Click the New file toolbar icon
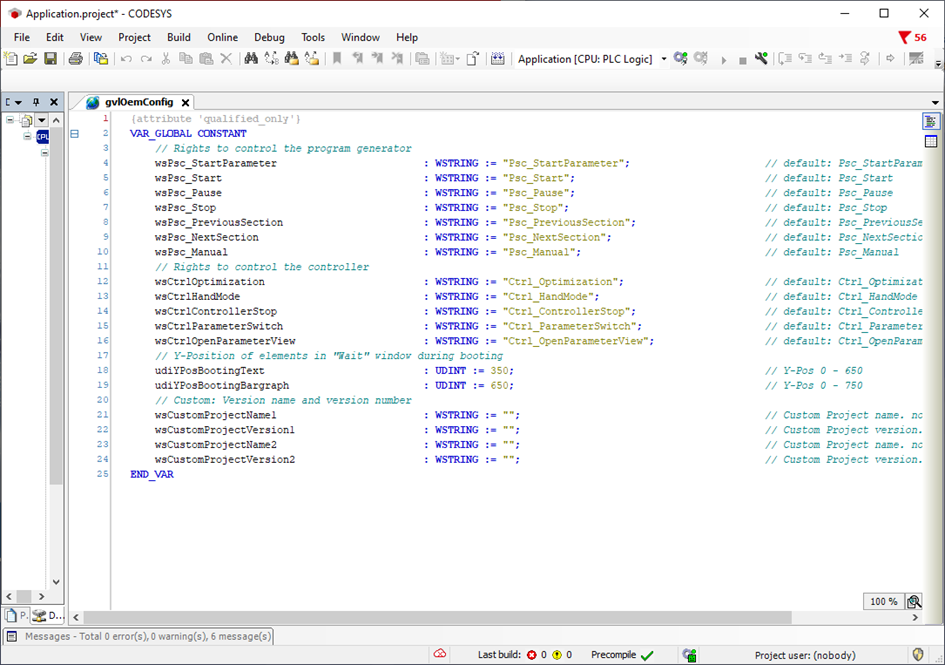The width and height of the screenshot is (945, 665). pyautogui.click(x=11, y=59)
